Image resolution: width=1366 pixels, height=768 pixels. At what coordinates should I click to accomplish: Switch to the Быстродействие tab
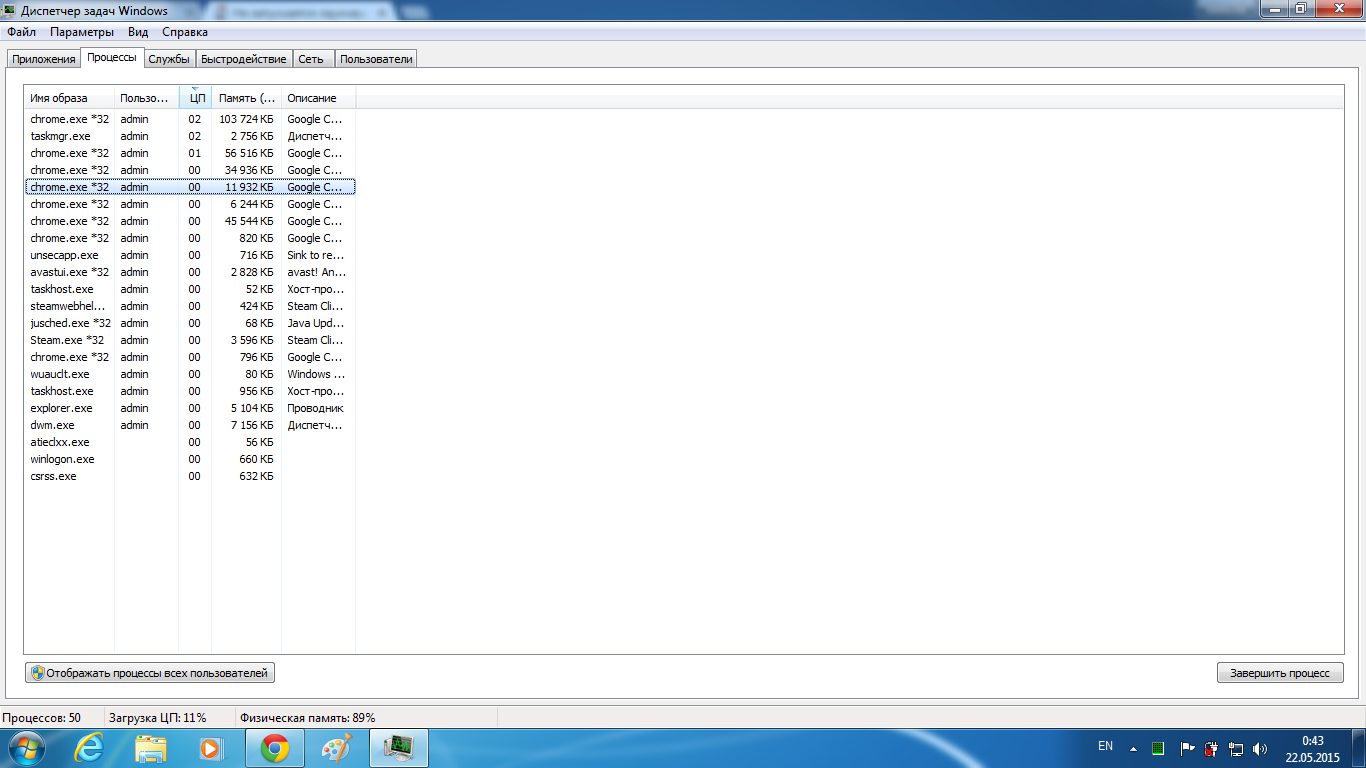coord(244,59)
